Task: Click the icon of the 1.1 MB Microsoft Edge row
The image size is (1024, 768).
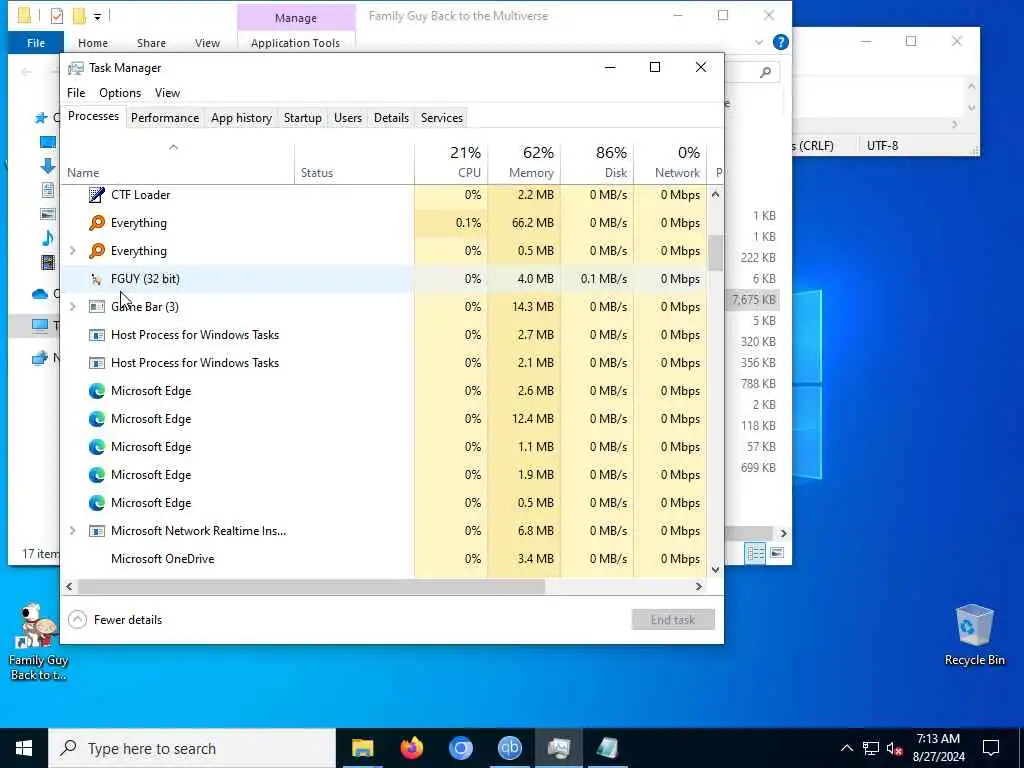Action: pyautogui.click(x=97, y=447)
